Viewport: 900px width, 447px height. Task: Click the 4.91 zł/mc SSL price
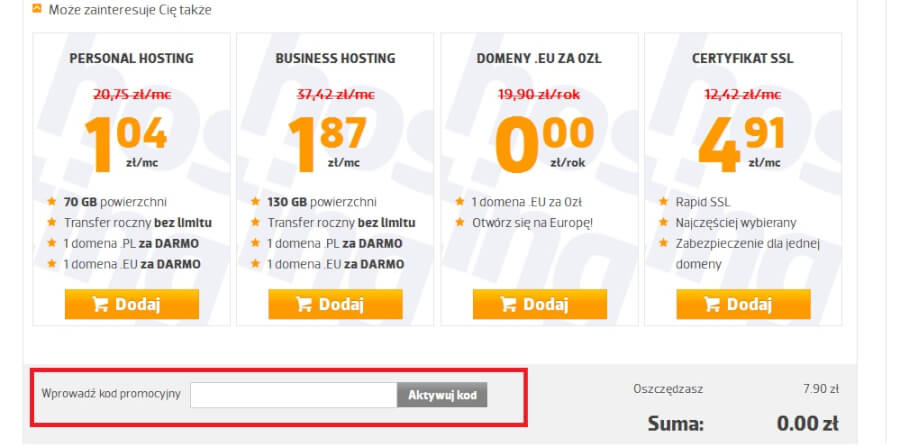(x=740, y=141)
